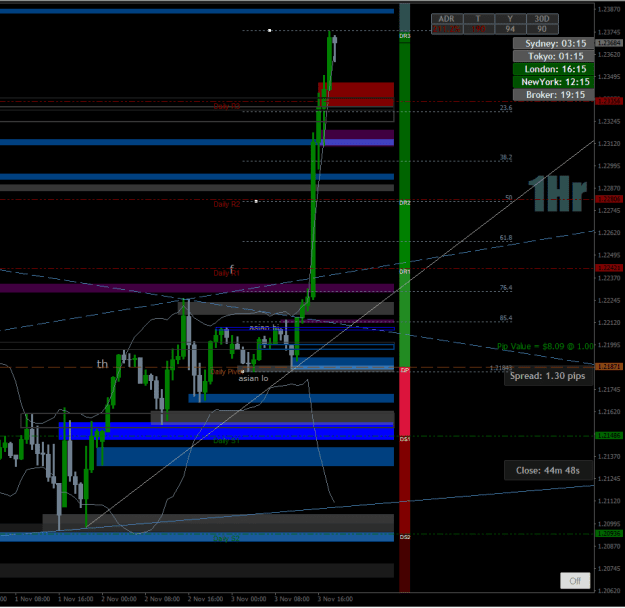Viewport: 625px width, 608px height.
Task: Click the Off toggle button
Action: point(575,580)
